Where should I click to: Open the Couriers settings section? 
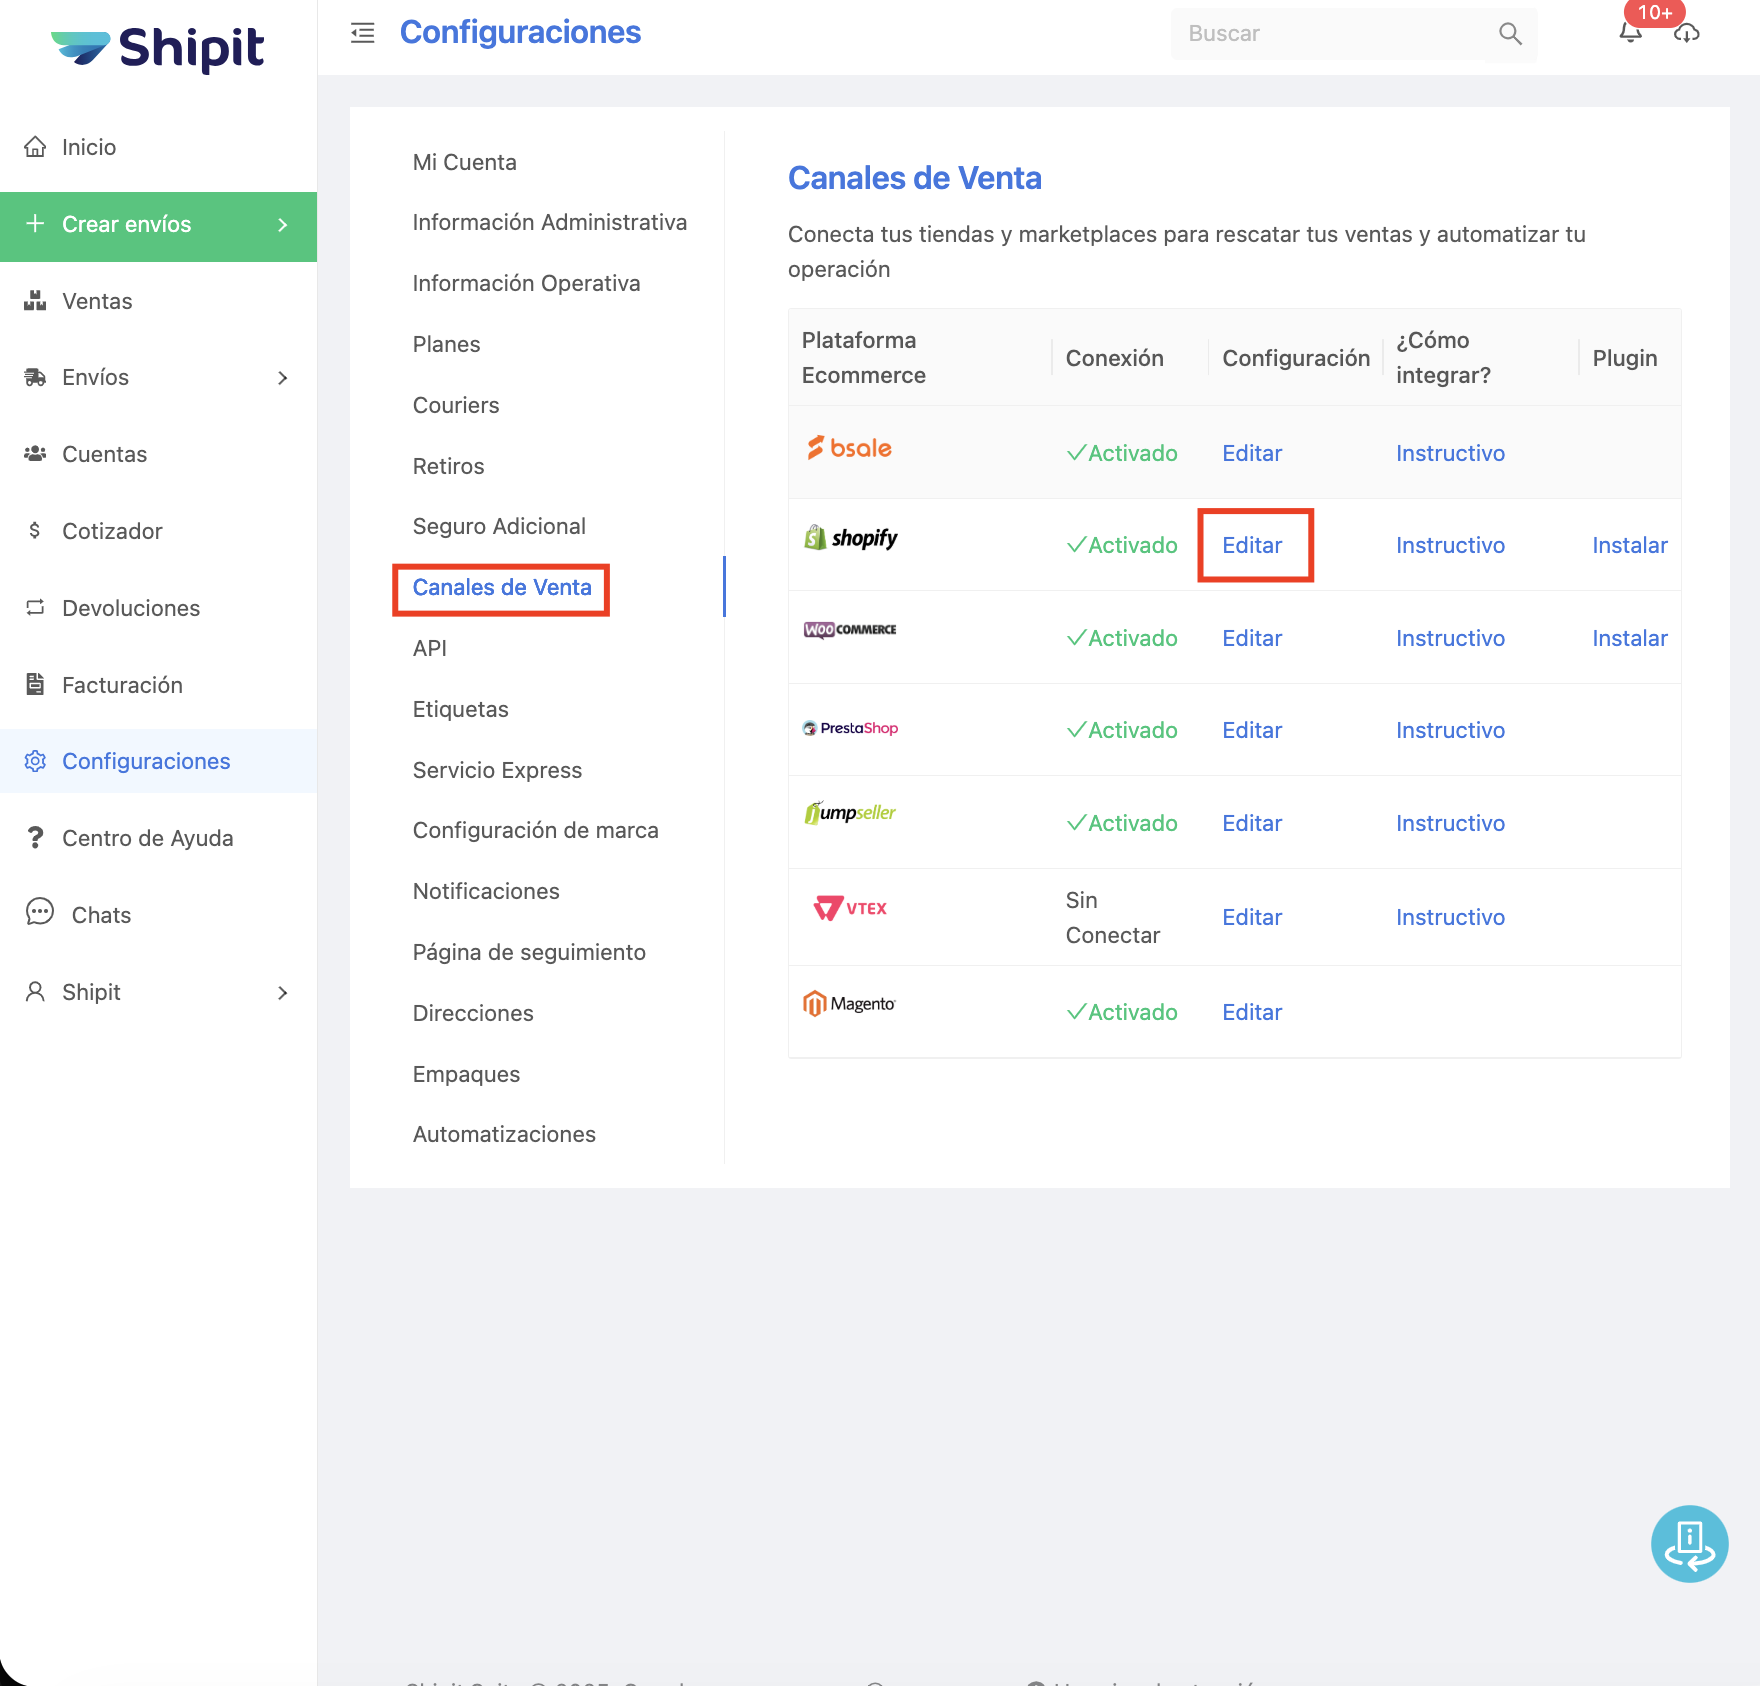point(456,405)
